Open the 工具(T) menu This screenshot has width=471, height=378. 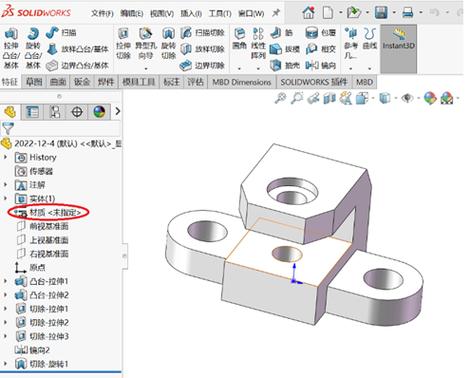click(x=220, y=14)
